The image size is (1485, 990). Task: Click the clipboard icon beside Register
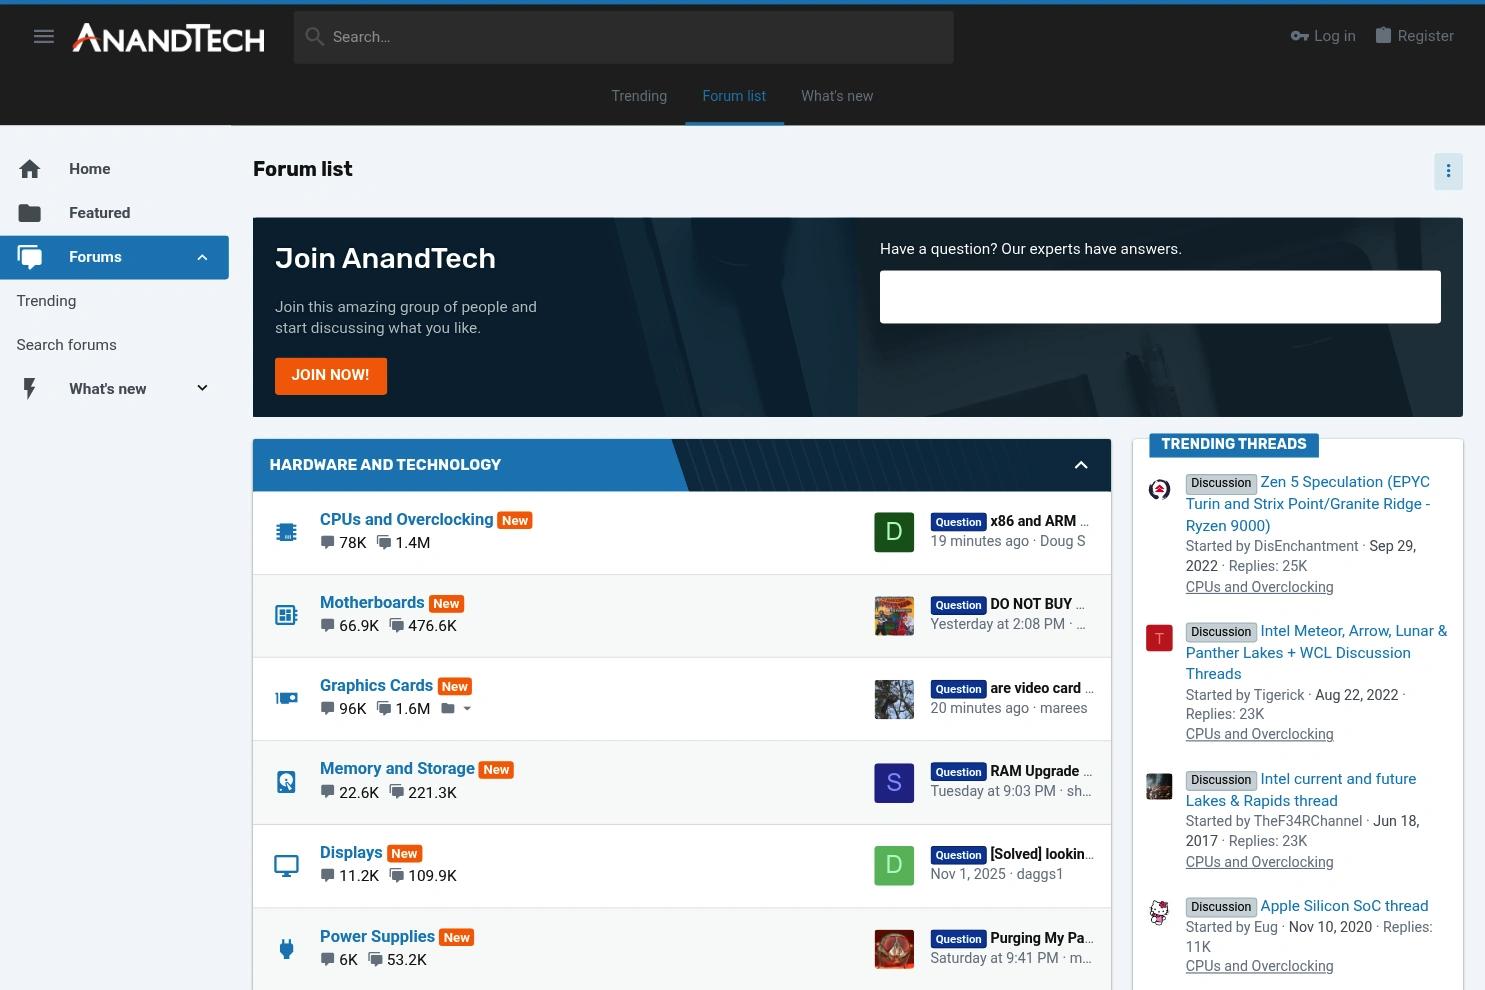coord(1383,36)
